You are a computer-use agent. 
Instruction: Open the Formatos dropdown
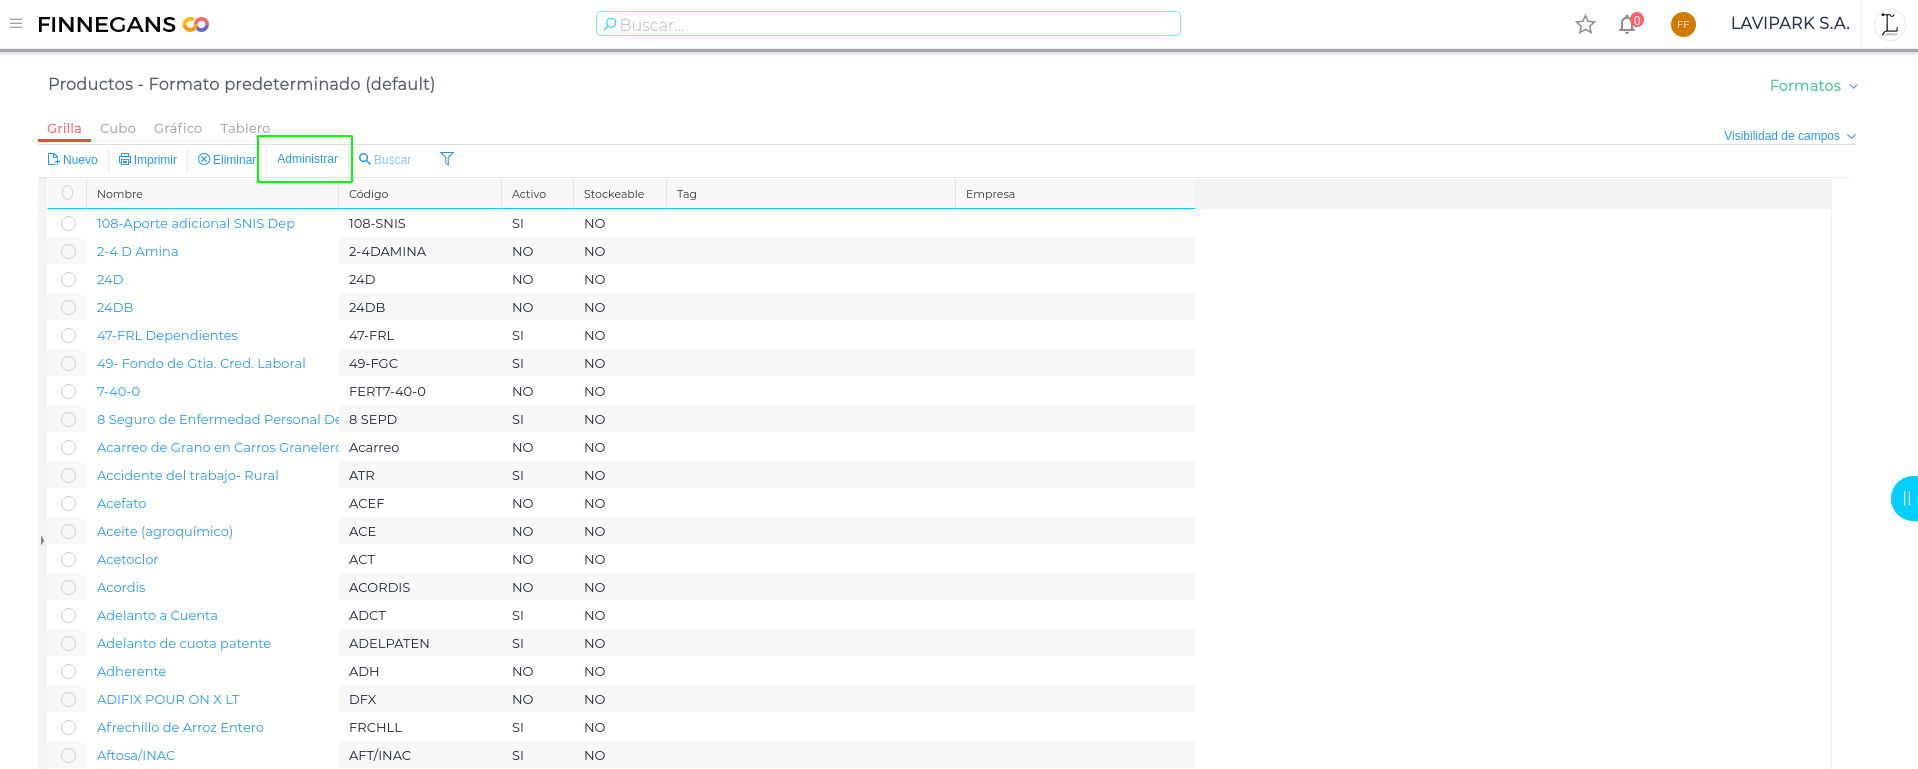pyautogui.click(x=1814, y=86)
